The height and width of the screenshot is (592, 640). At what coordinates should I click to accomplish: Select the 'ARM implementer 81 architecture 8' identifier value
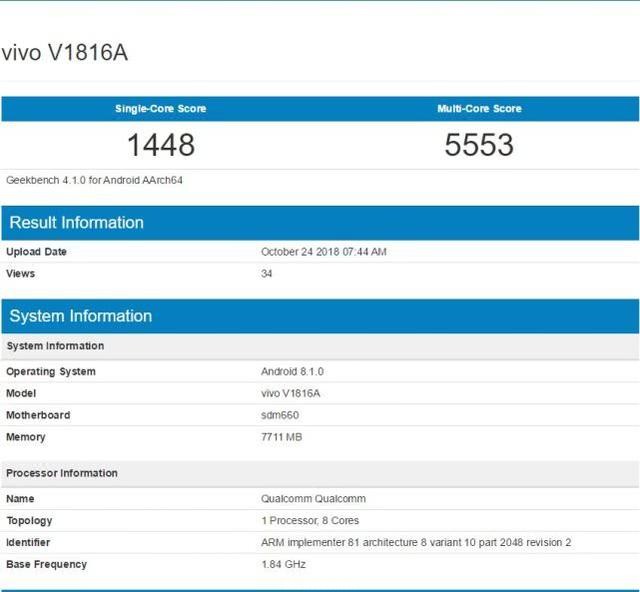point(416,543)
